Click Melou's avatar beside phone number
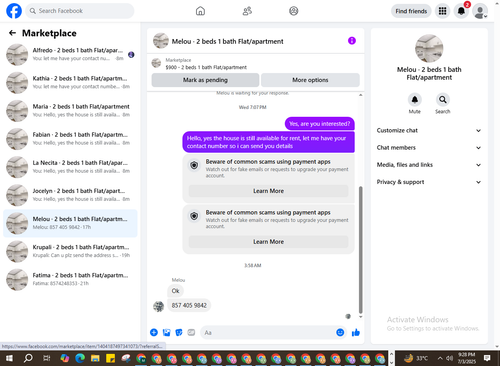The width and height of the screenshot is (500, 366). coord(158,306)
